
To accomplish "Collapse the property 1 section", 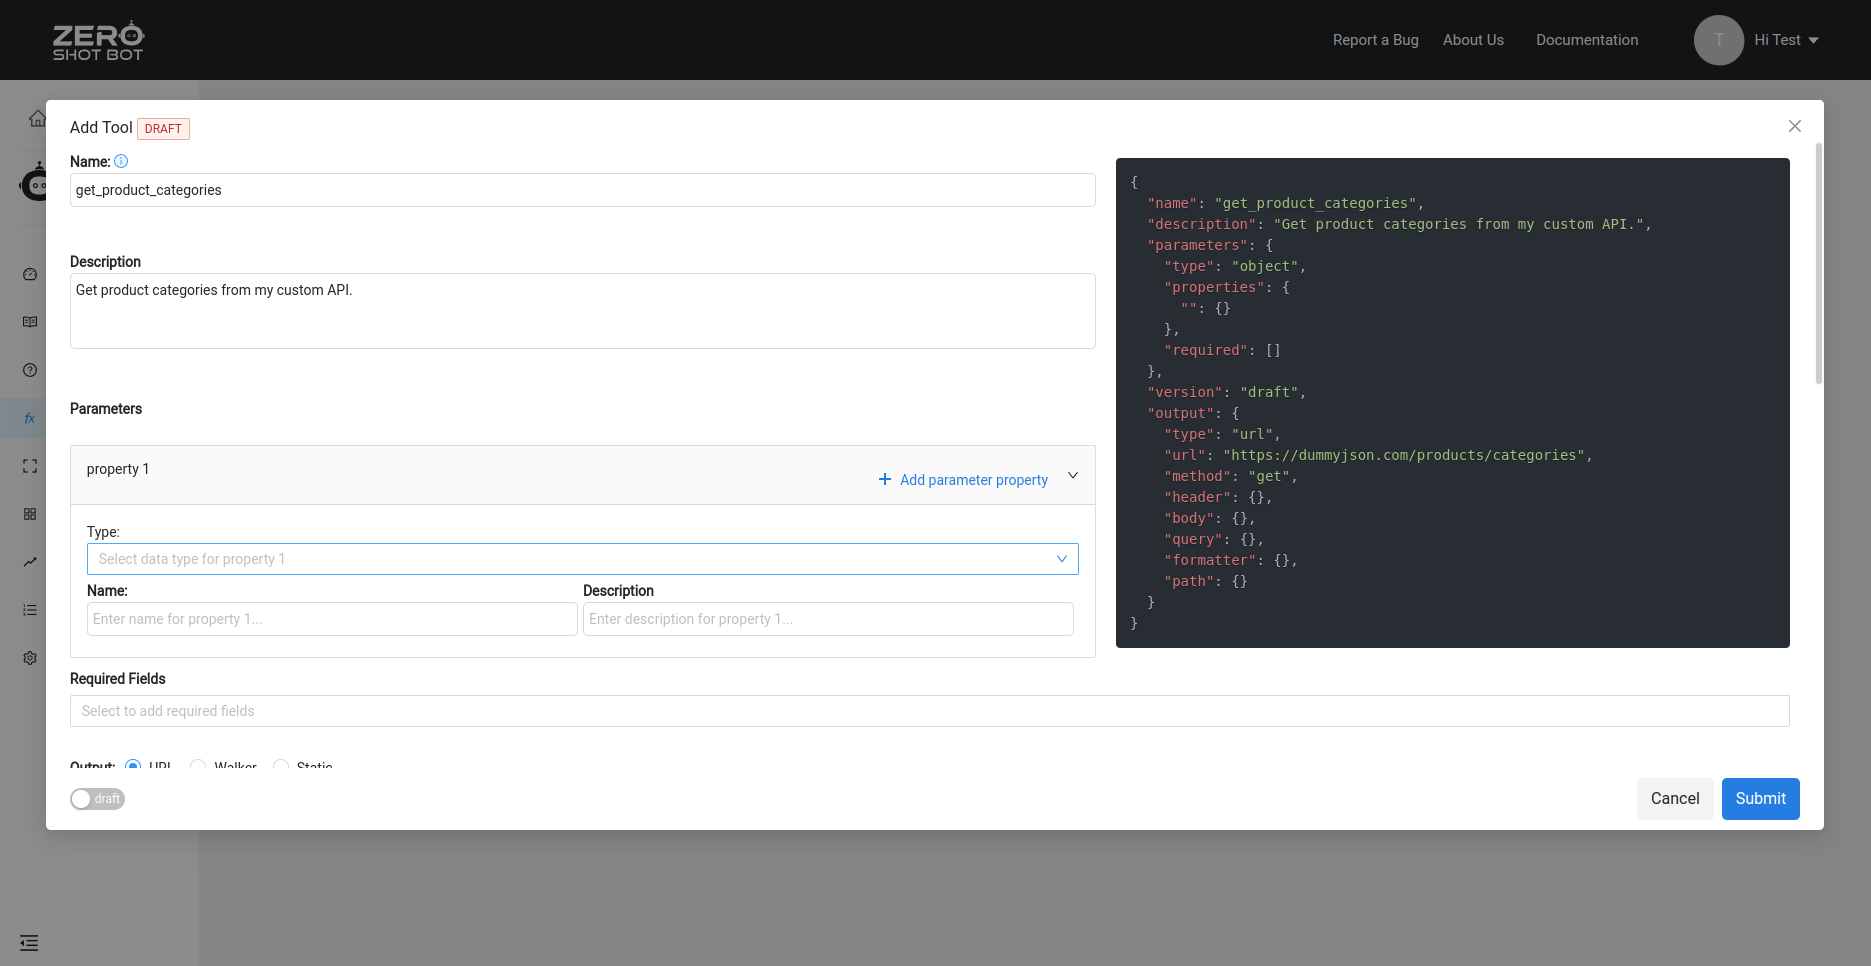I will pyautogui.click(x=1072, y=475).
